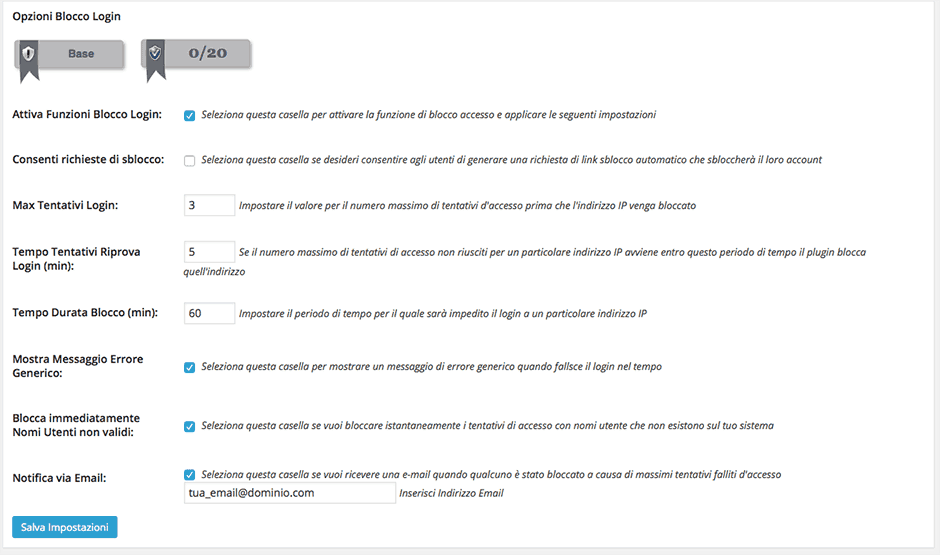Viewport: 940px width, 555px height.
Task: Select the Tempo Durata Blocco minutes field
Action: (x=210, y=313)
